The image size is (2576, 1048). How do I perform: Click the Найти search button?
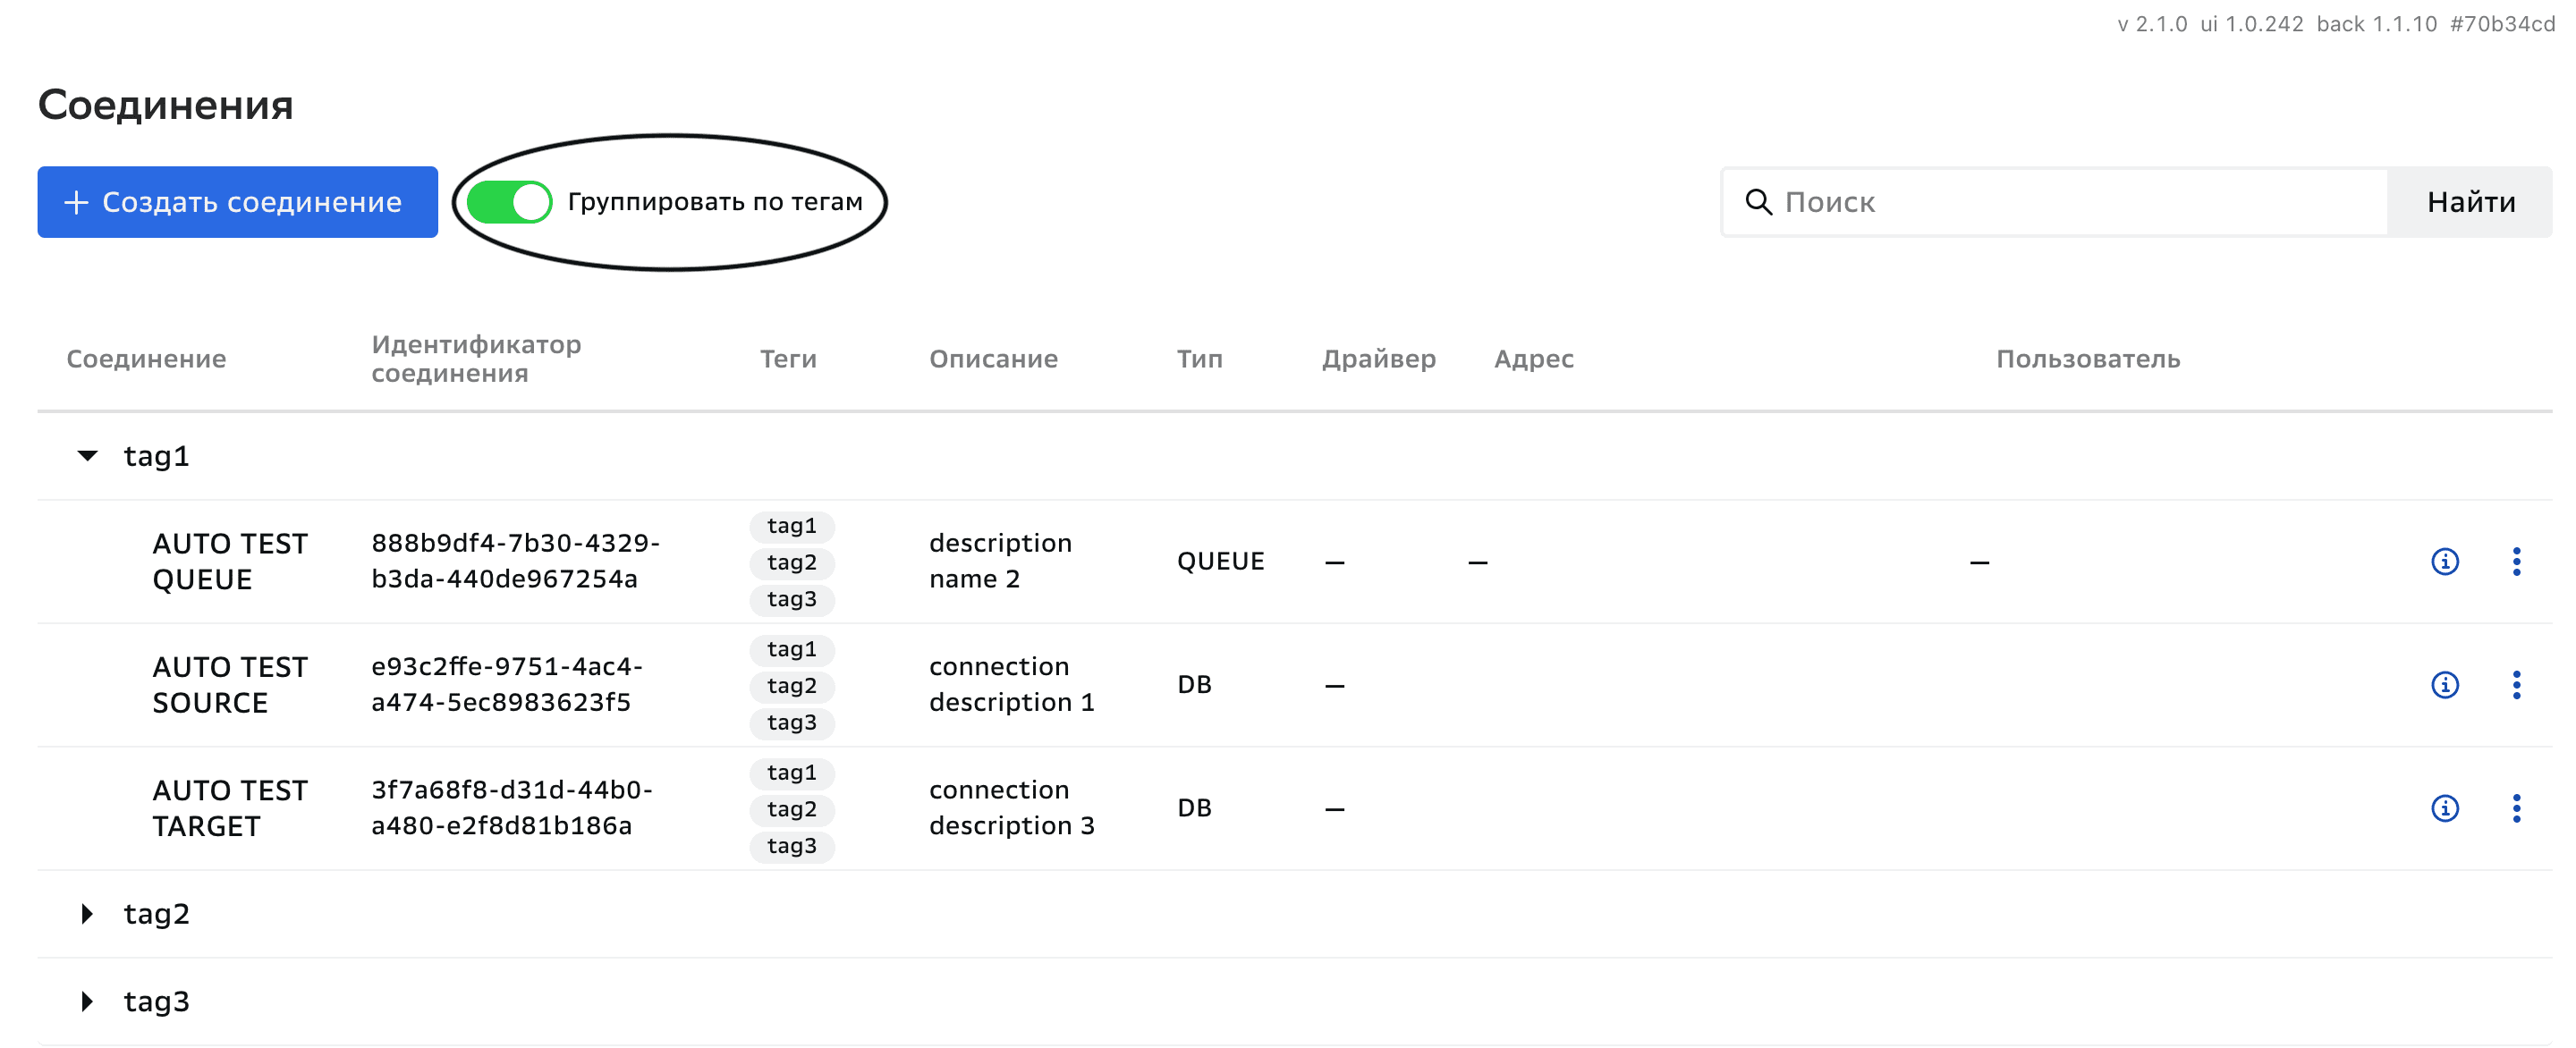pyautogui.click(x=2470, y=202)
